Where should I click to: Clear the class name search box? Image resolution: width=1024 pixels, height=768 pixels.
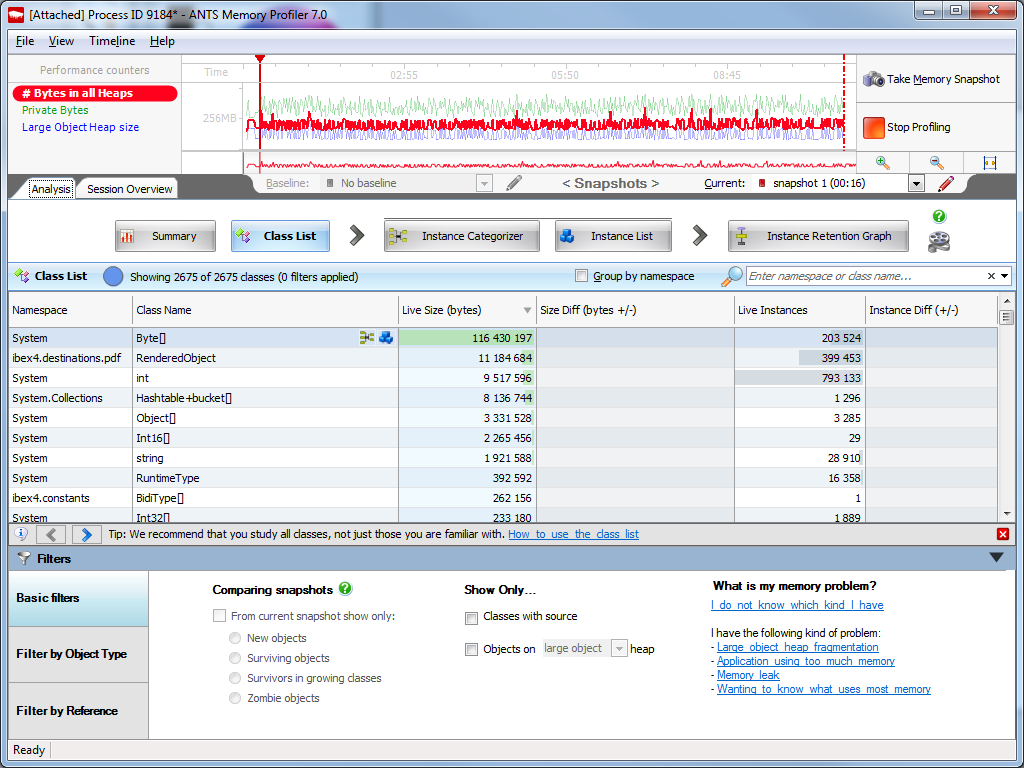pos(991,276)
